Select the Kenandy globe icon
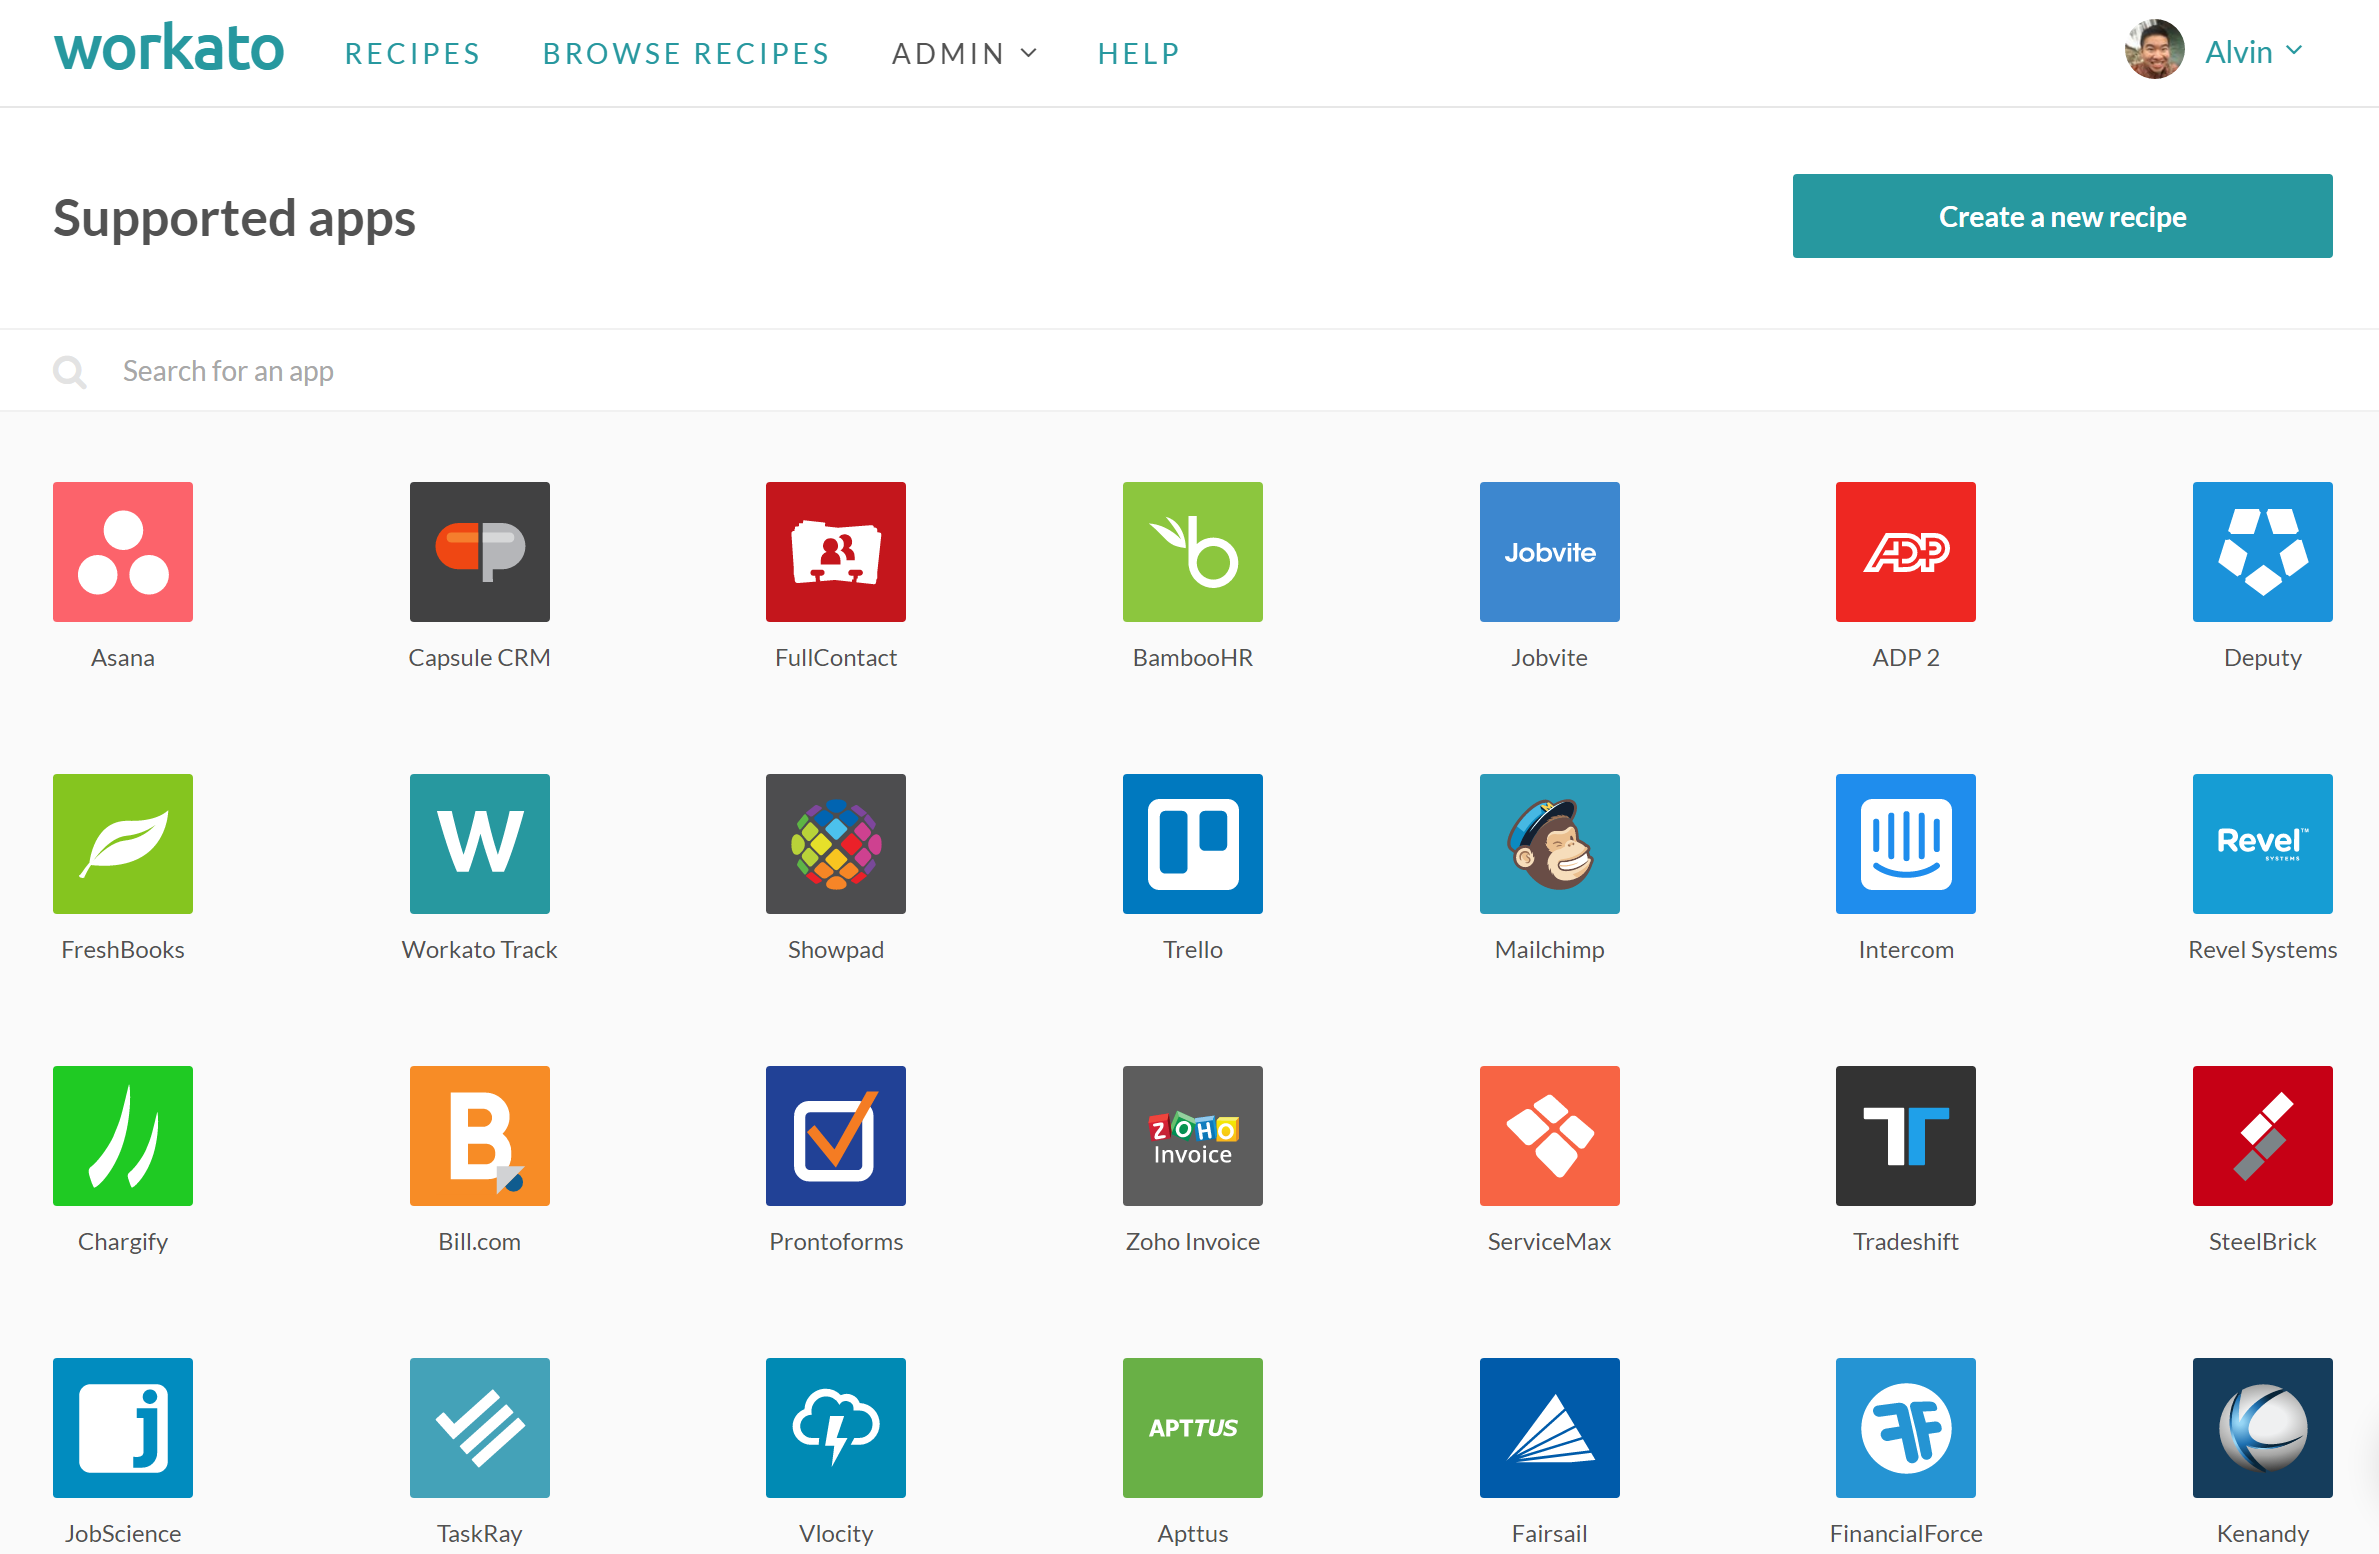The width and height of the screenshot is (2379, 1554). 2263,1428
